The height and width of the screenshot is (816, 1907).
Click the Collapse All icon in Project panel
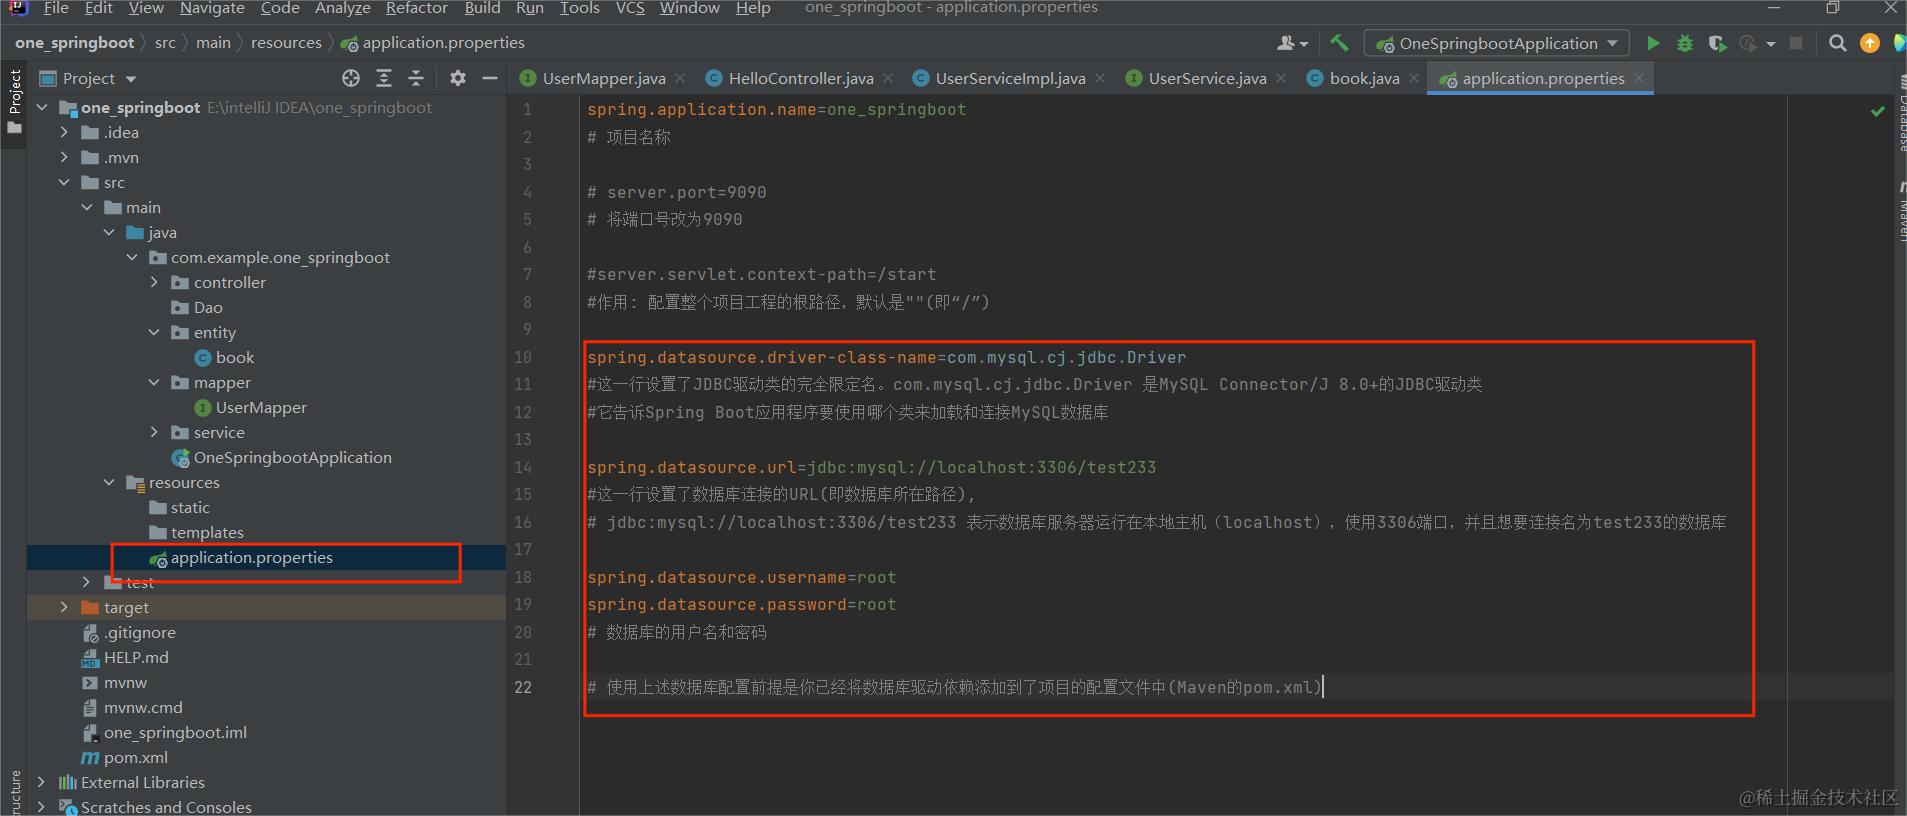click(x=416, y=78)
